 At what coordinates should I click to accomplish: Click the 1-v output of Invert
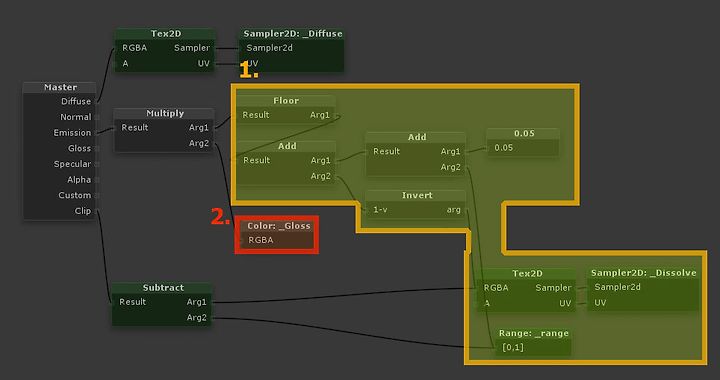(x=380, y=210)
